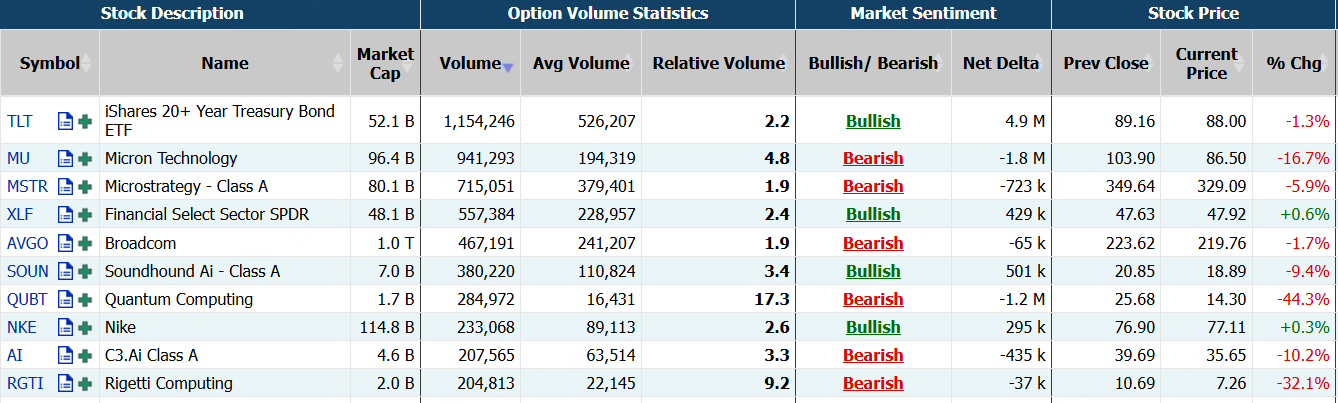Image resolution: width=1338 pixels, height=403 pixels.
Task: Click the Bearish link for MU
Action: [873, 158]
